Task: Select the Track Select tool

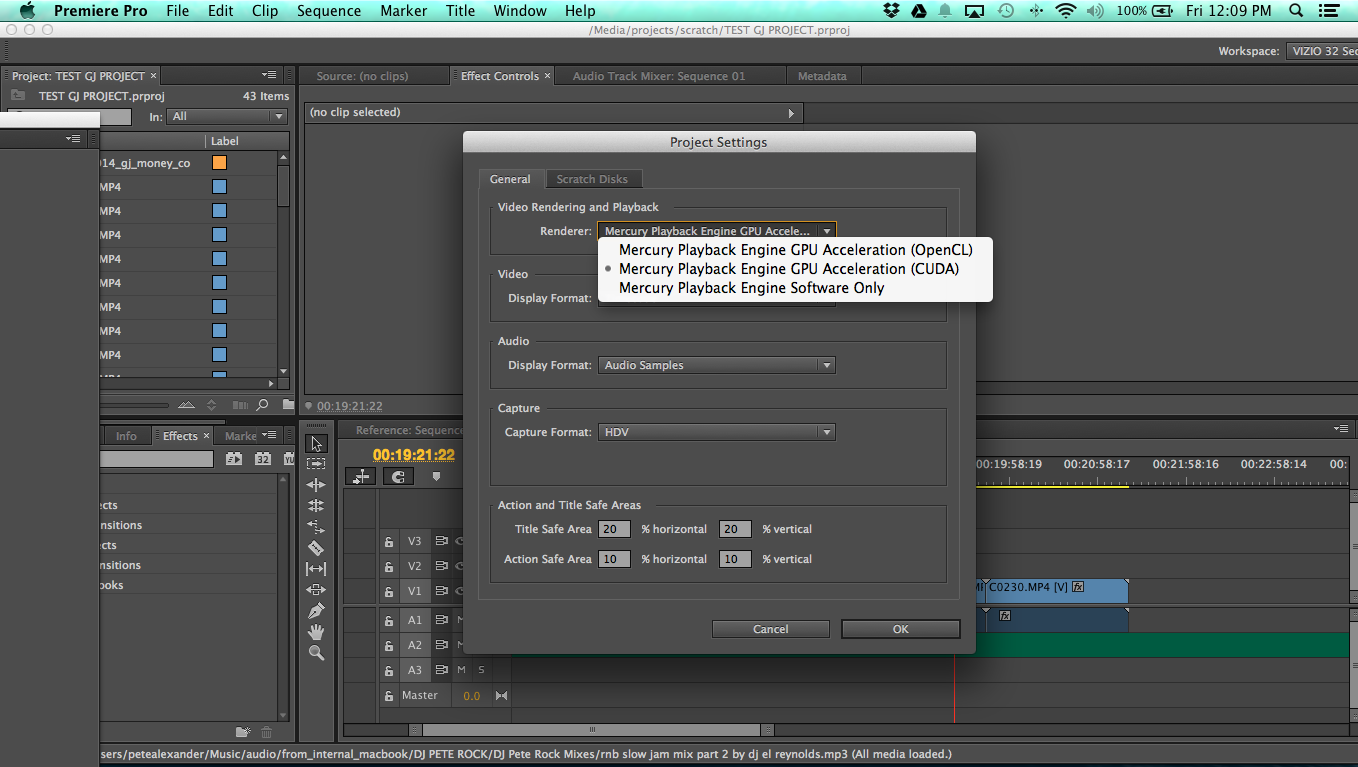Action: coord(316,464)
